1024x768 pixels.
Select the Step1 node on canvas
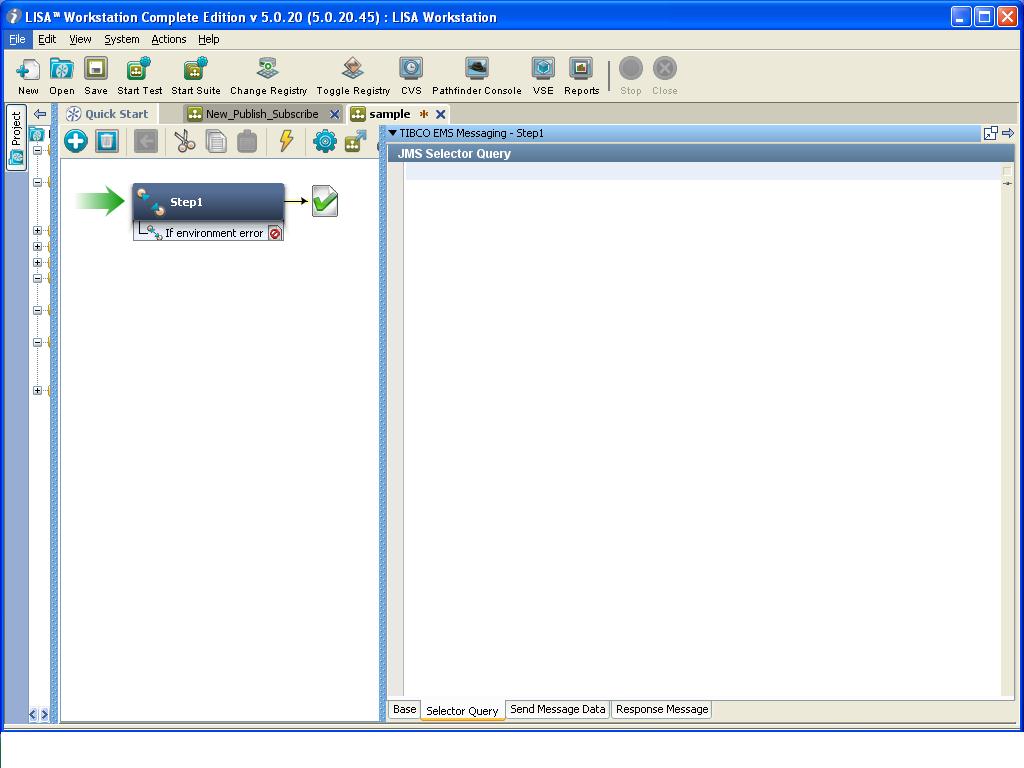[208, 202]
